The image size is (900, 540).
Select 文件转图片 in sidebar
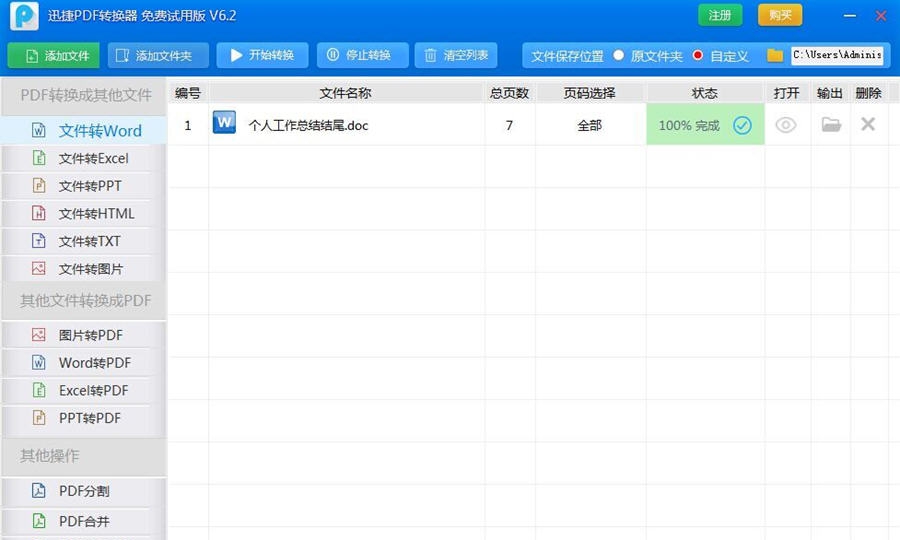84,269
